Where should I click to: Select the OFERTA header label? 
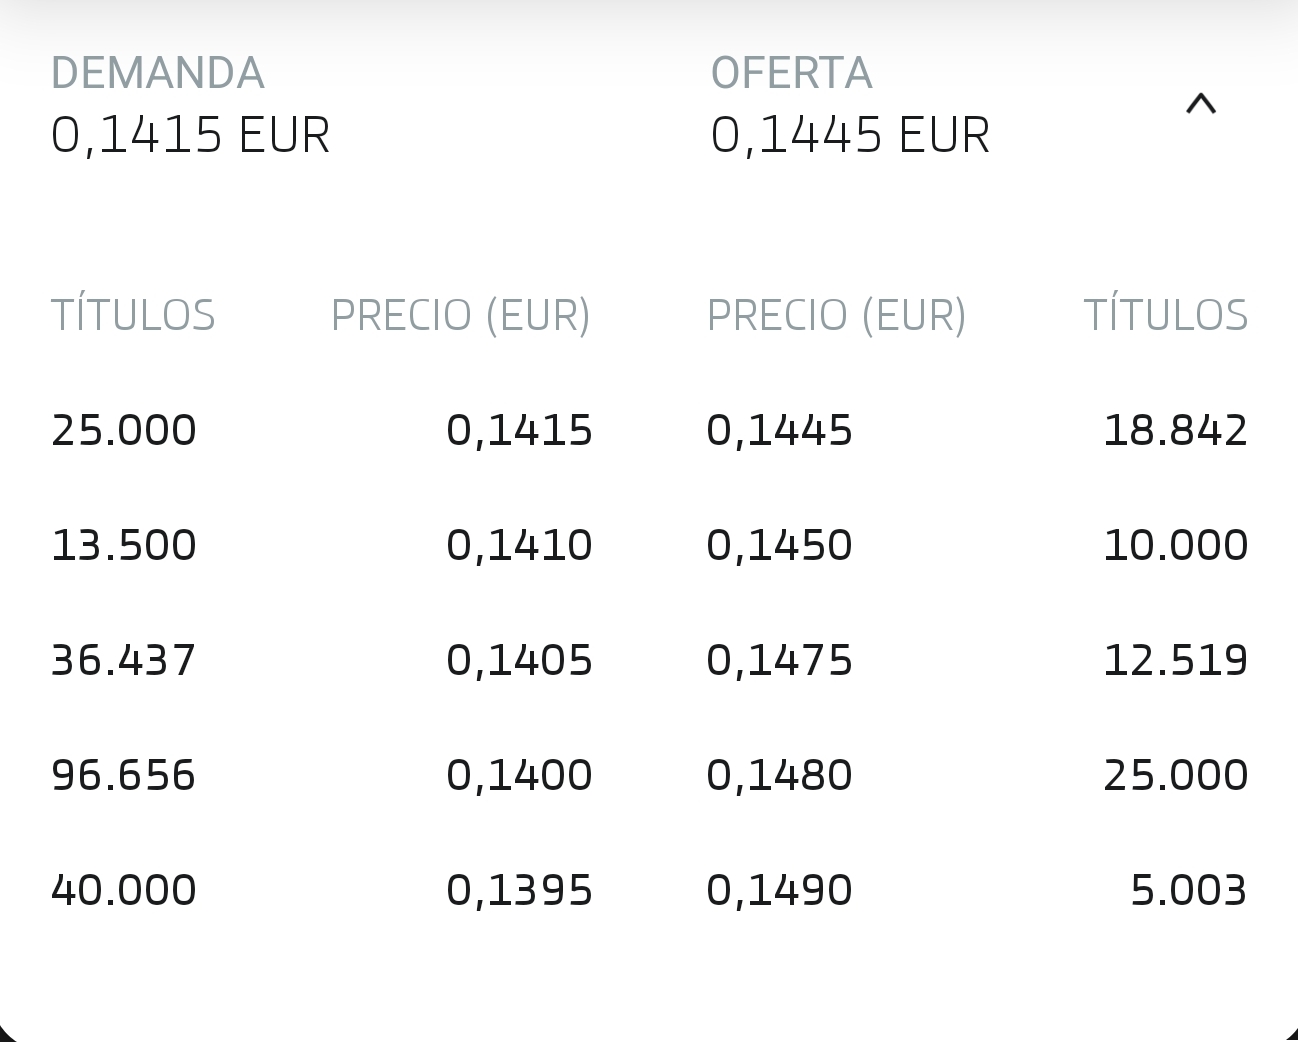(x=791, y=72)
